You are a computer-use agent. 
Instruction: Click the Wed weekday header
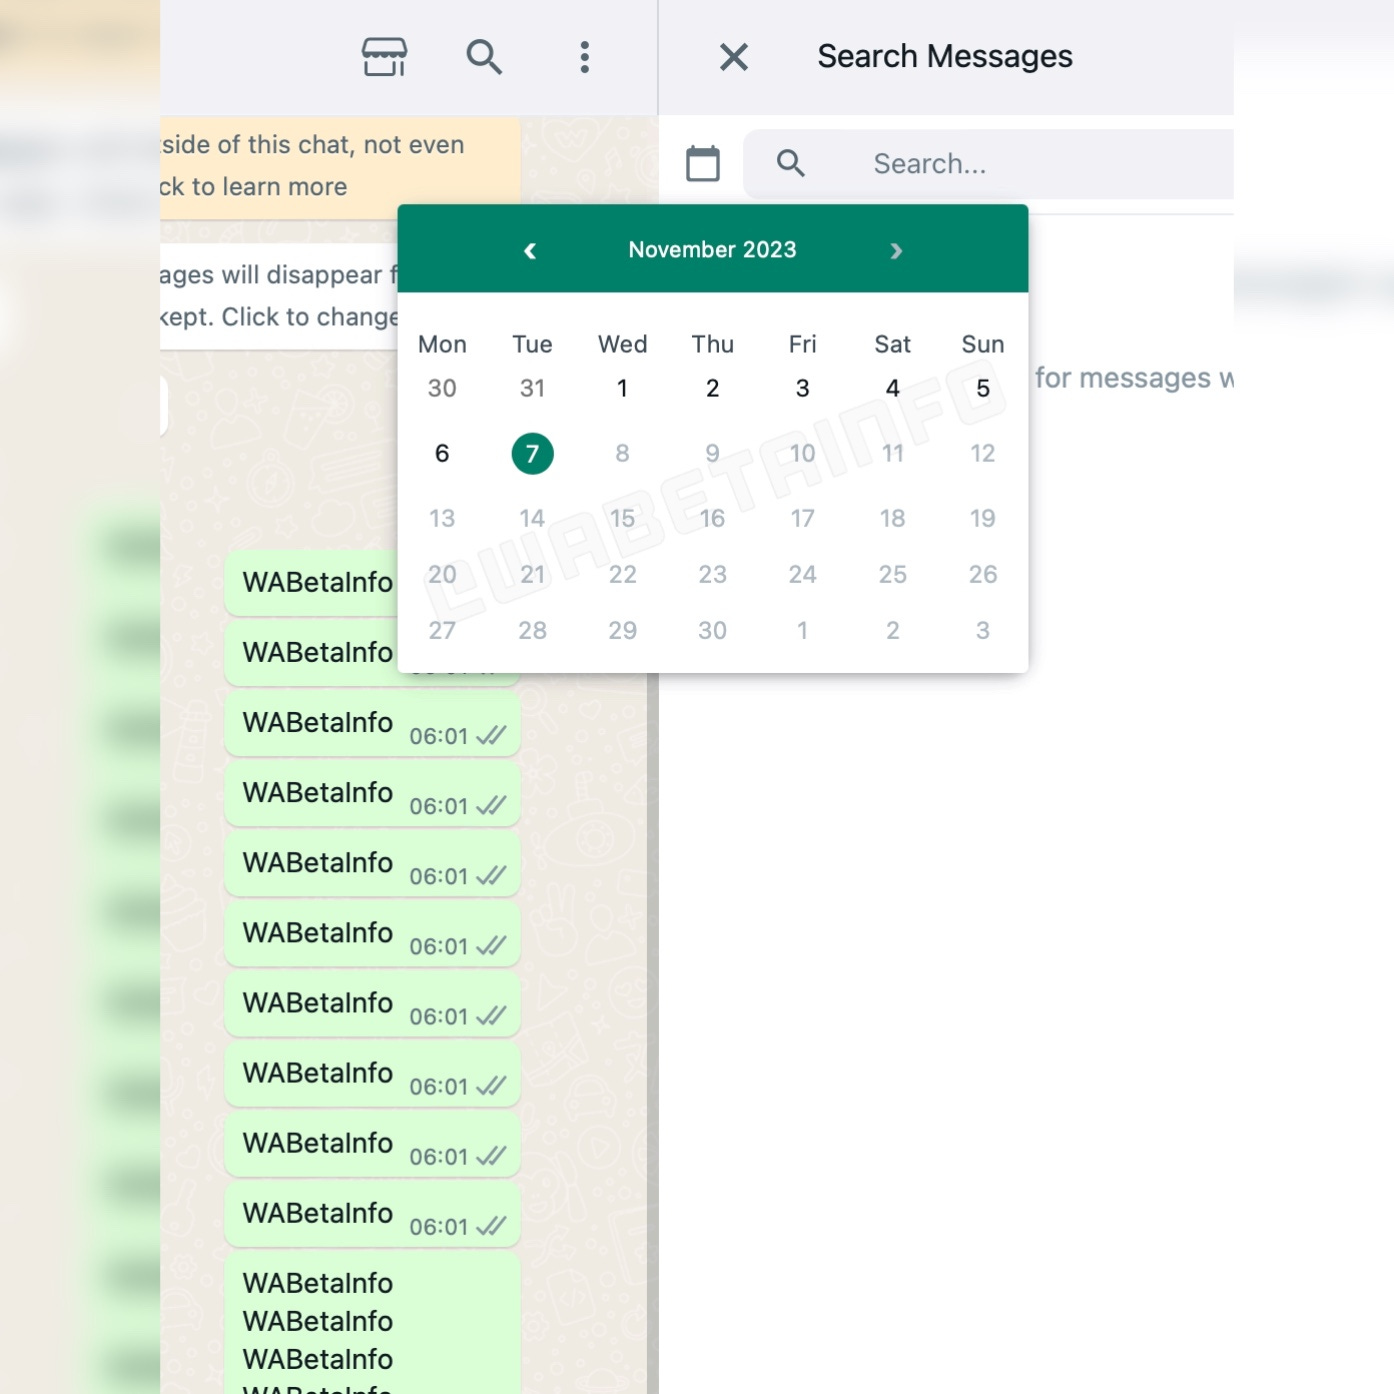pos(622,344)
